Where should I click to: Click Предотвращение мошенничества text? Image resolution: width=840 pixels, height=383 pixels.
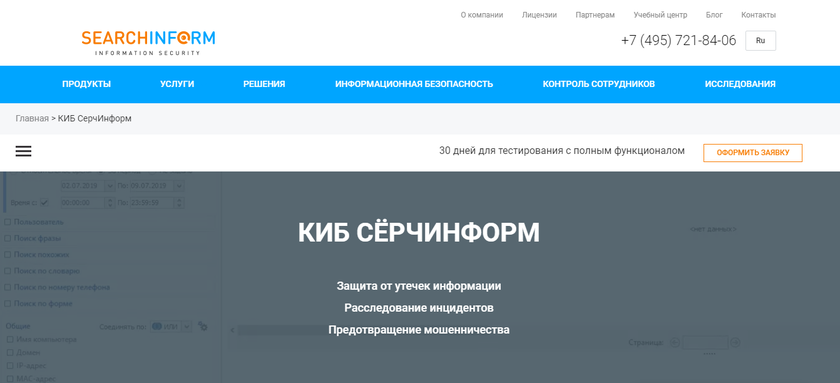[x=419, y=330]
